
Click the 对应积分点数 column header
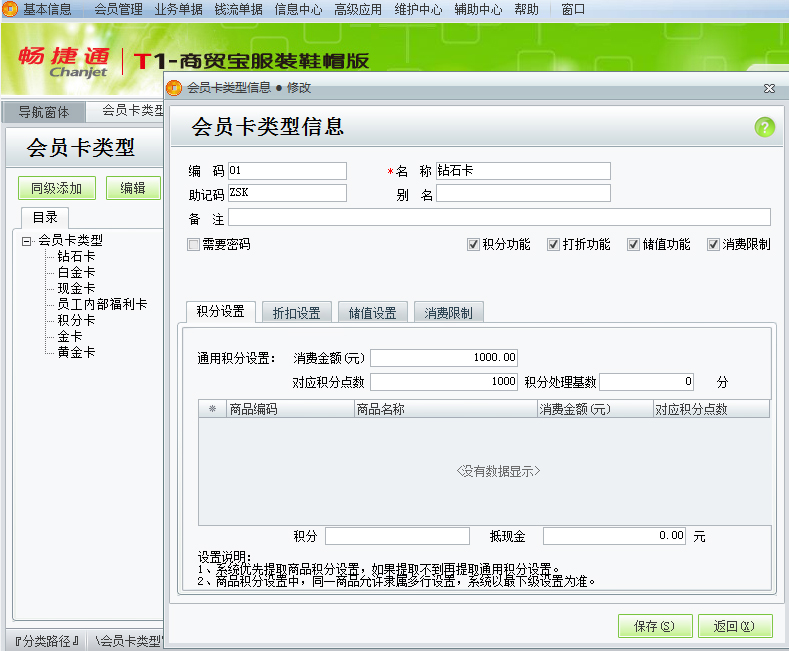click(711, 409)
